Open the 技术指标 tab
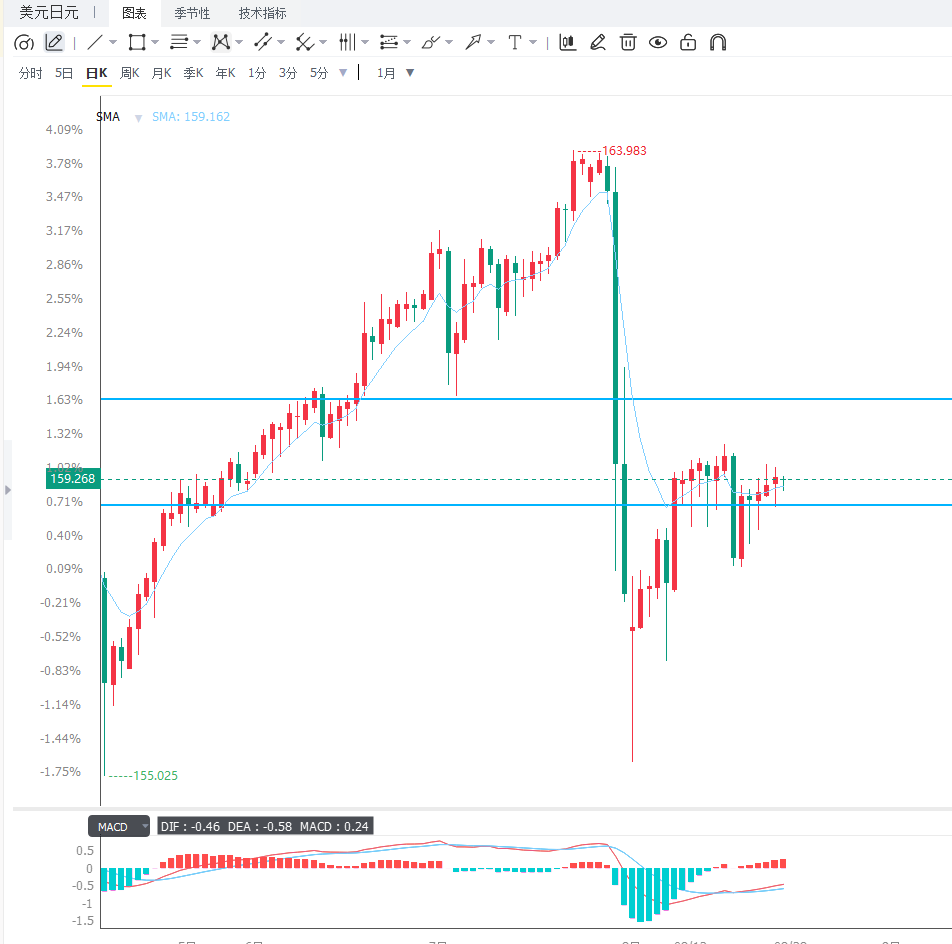 262,13
